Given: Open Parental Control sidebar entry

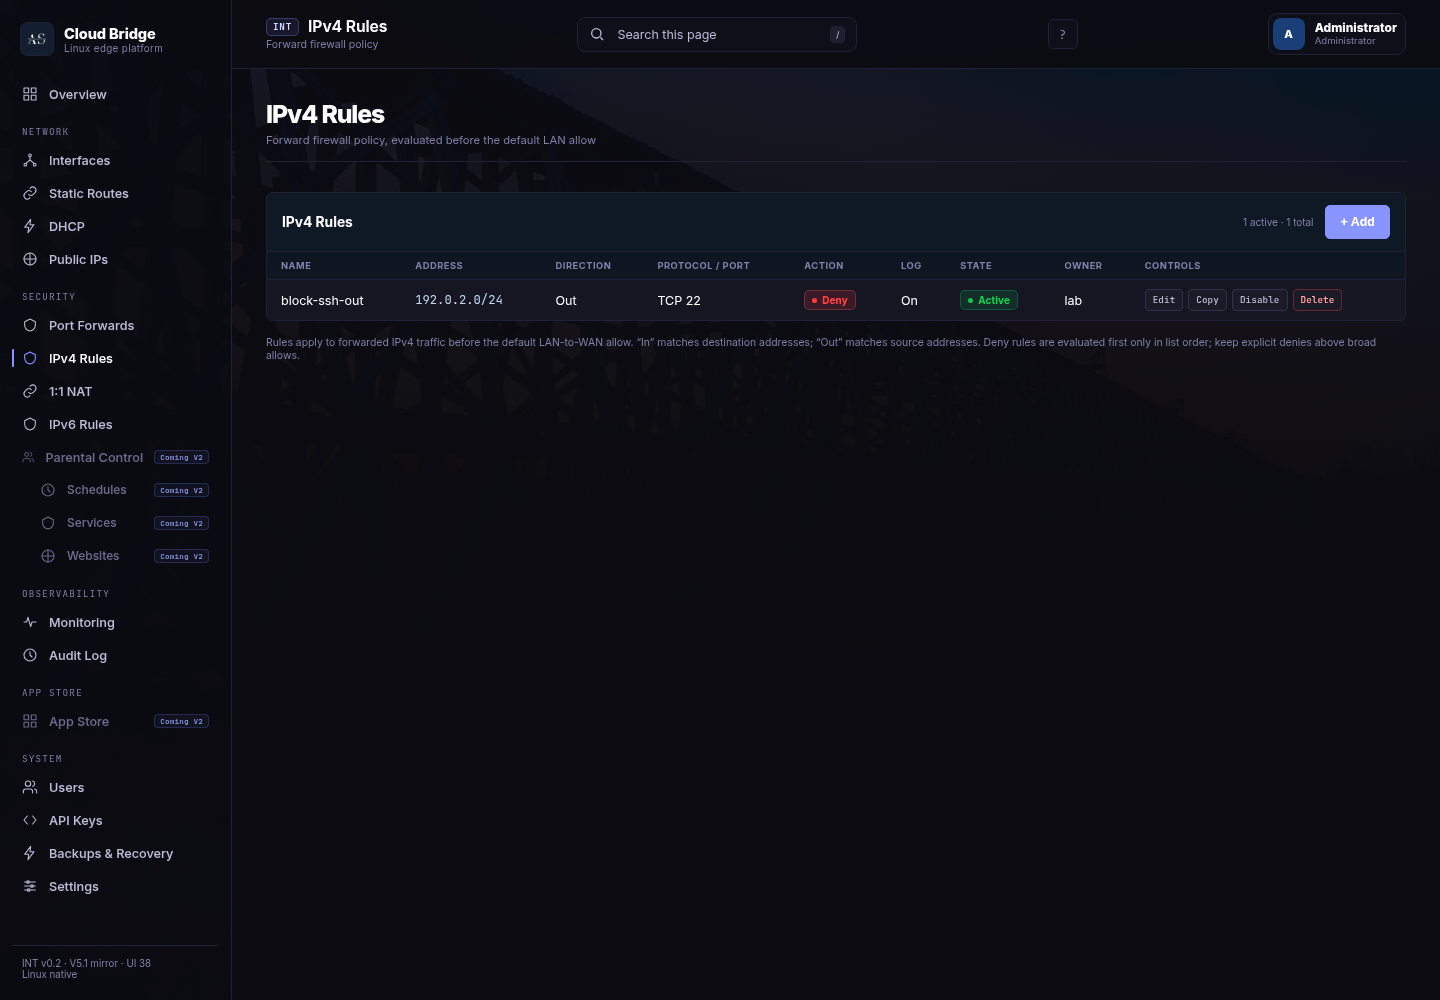Looking at the screenshot, I should [x=115, y=457].
